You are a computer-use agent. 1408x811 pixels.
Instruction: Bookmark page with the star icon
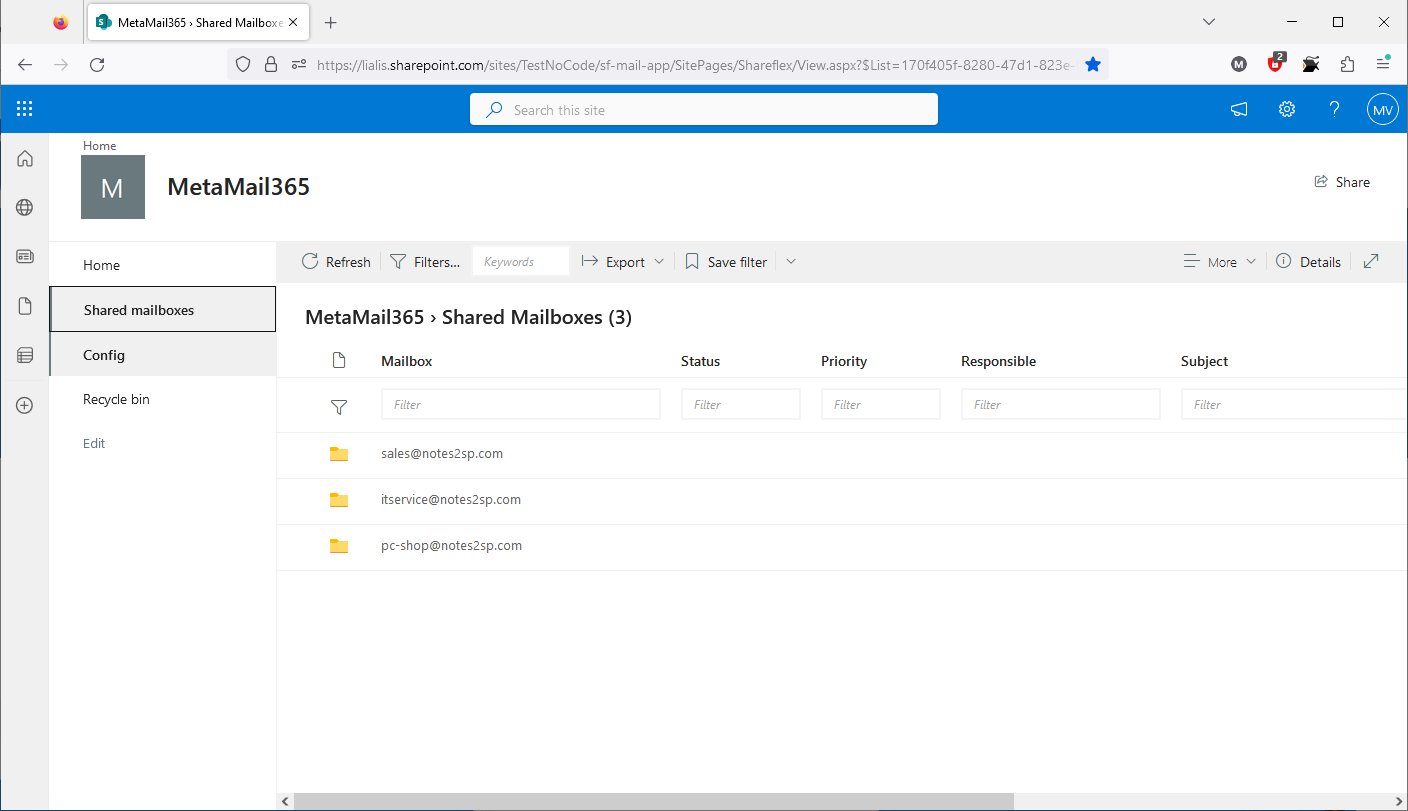(x=1093, y=64)
